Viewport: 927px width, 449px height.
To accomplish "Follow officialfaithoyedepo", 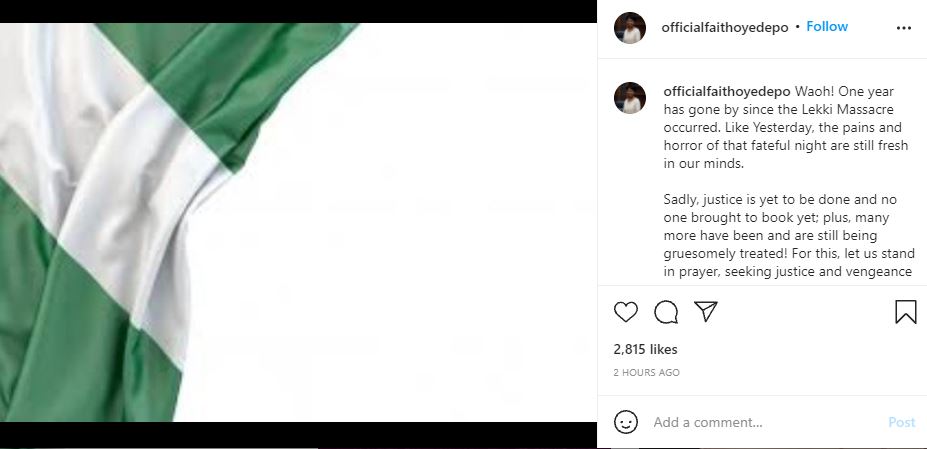I will [827, 27].
